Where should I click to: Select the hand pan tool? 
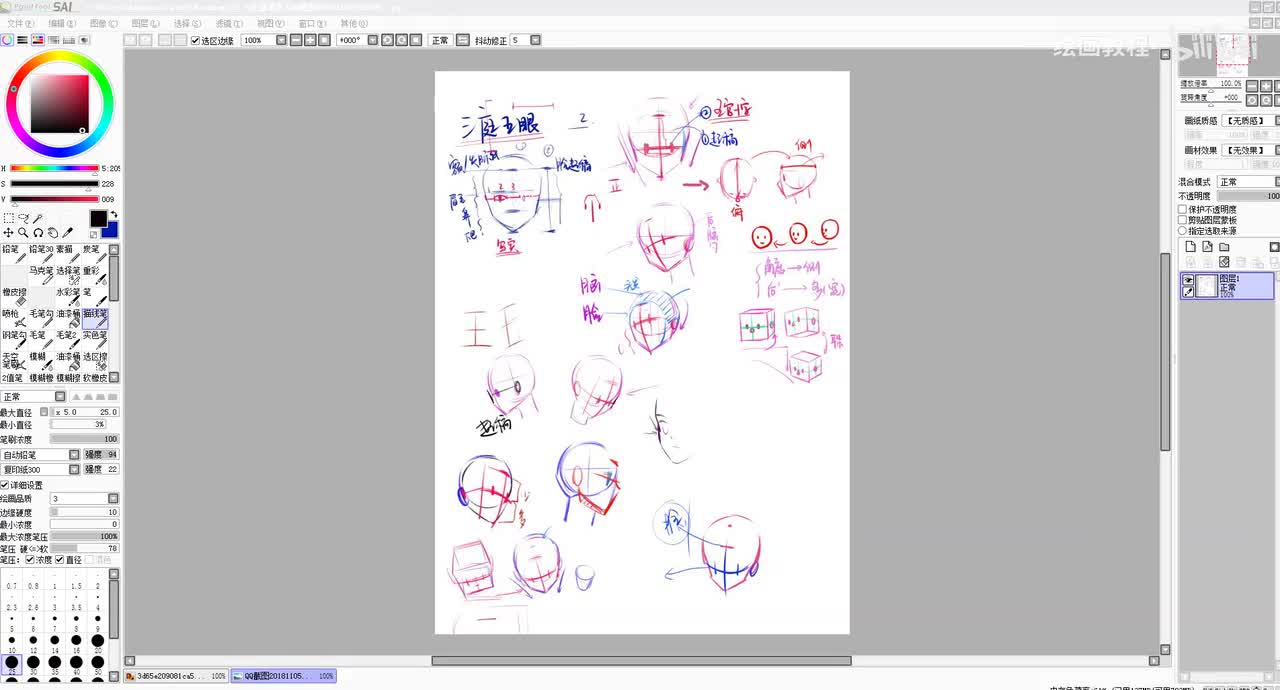(x=53, y=233)
